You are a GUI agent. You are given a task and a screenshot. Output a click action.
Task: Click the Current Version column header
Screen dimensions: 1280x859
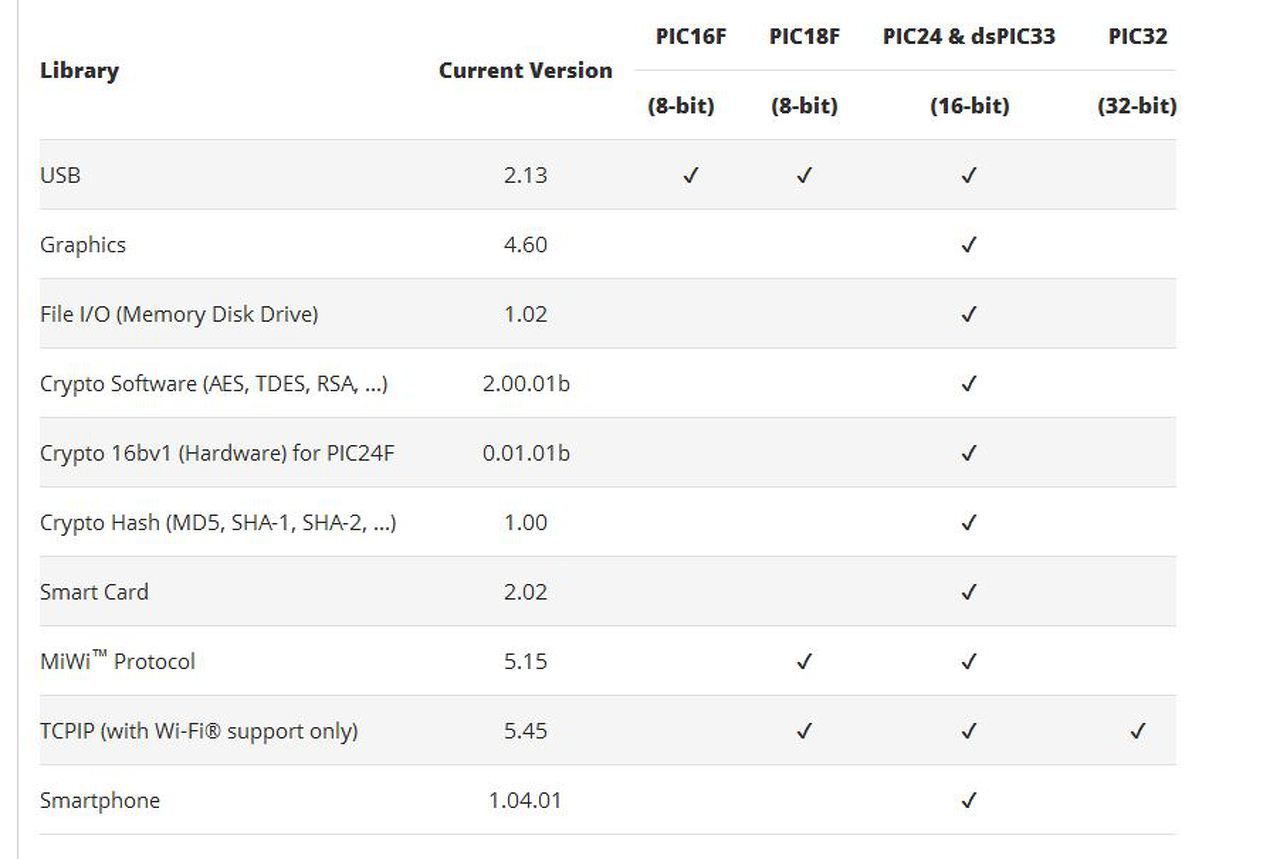point(525,71)
